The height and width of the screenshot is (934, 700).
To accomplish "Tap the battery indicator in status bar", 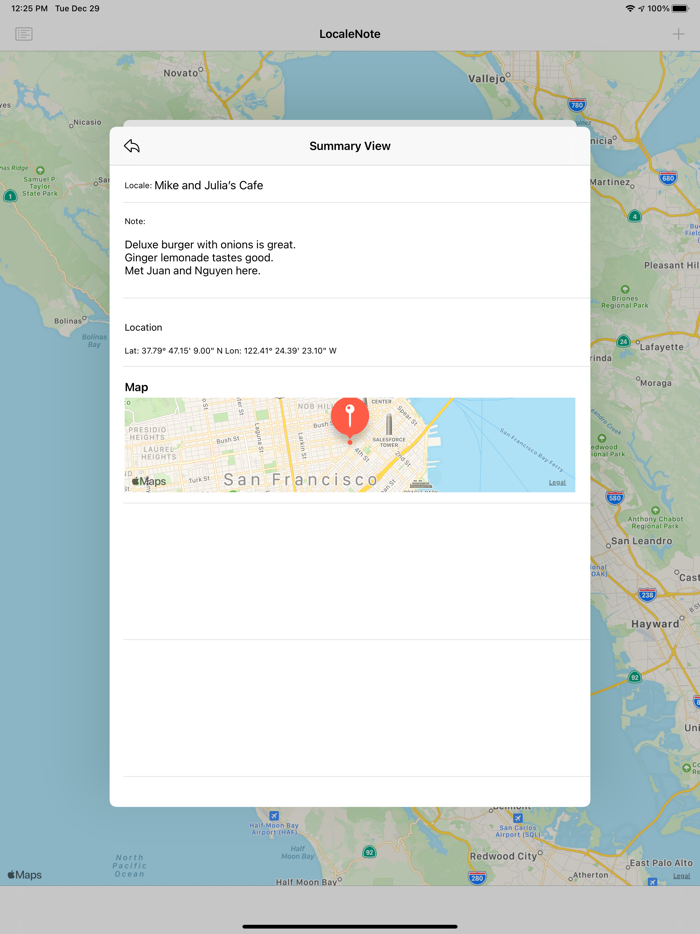I will pos(680,8).
